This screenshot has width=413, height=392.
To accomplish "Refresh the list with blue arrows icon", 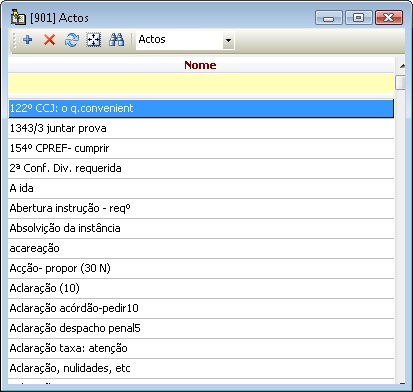I will coord(72,40).
